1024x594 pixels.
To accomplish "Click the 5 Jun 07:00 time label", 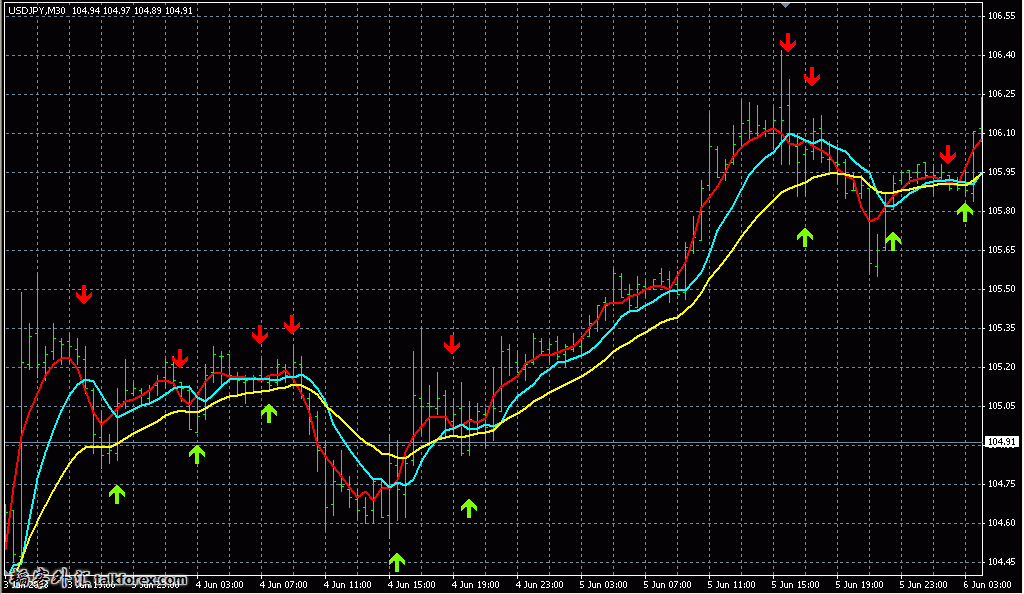I will tap(667, 584).
